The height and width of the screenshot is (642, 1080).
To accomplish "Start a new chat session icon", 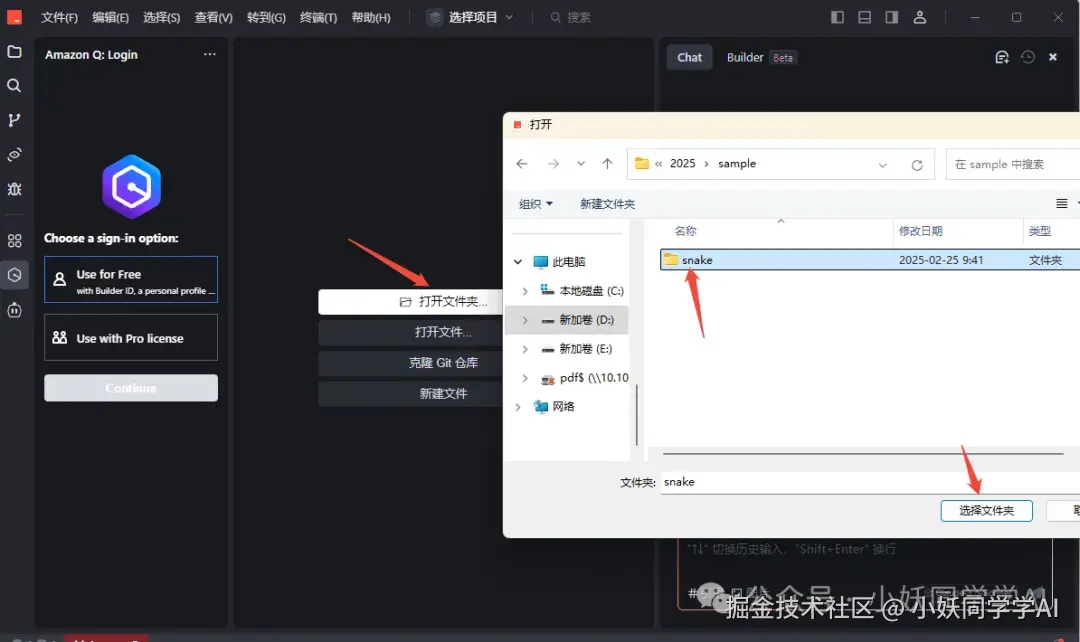I will click(1002, 57).
